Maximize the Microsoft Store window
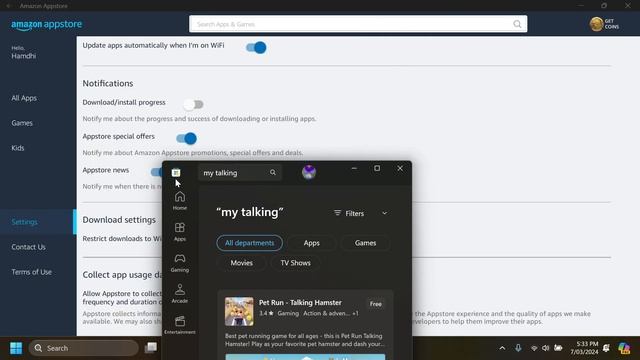Viewport: 640px width, 360px height. tap(377, 168)
